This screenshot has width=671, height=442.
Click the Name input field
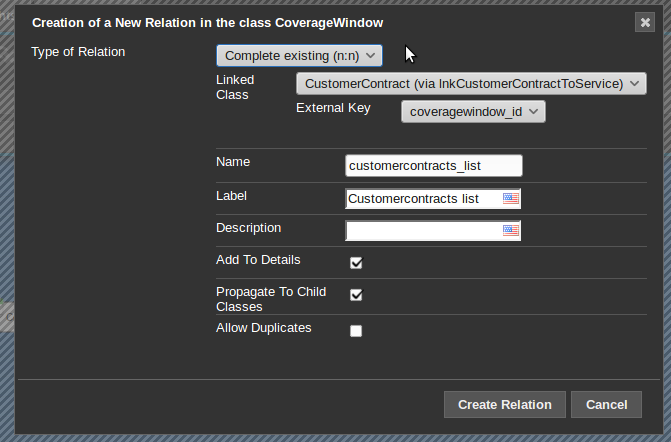click(433, 166)
